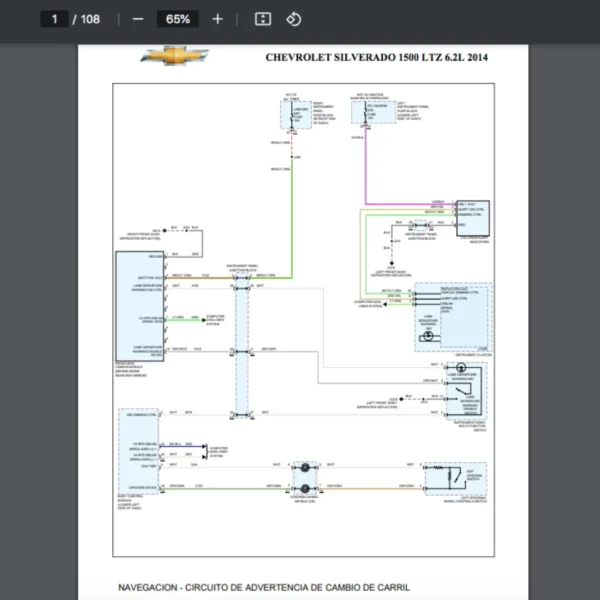Click the 65% zoom level field

(178, 19)
